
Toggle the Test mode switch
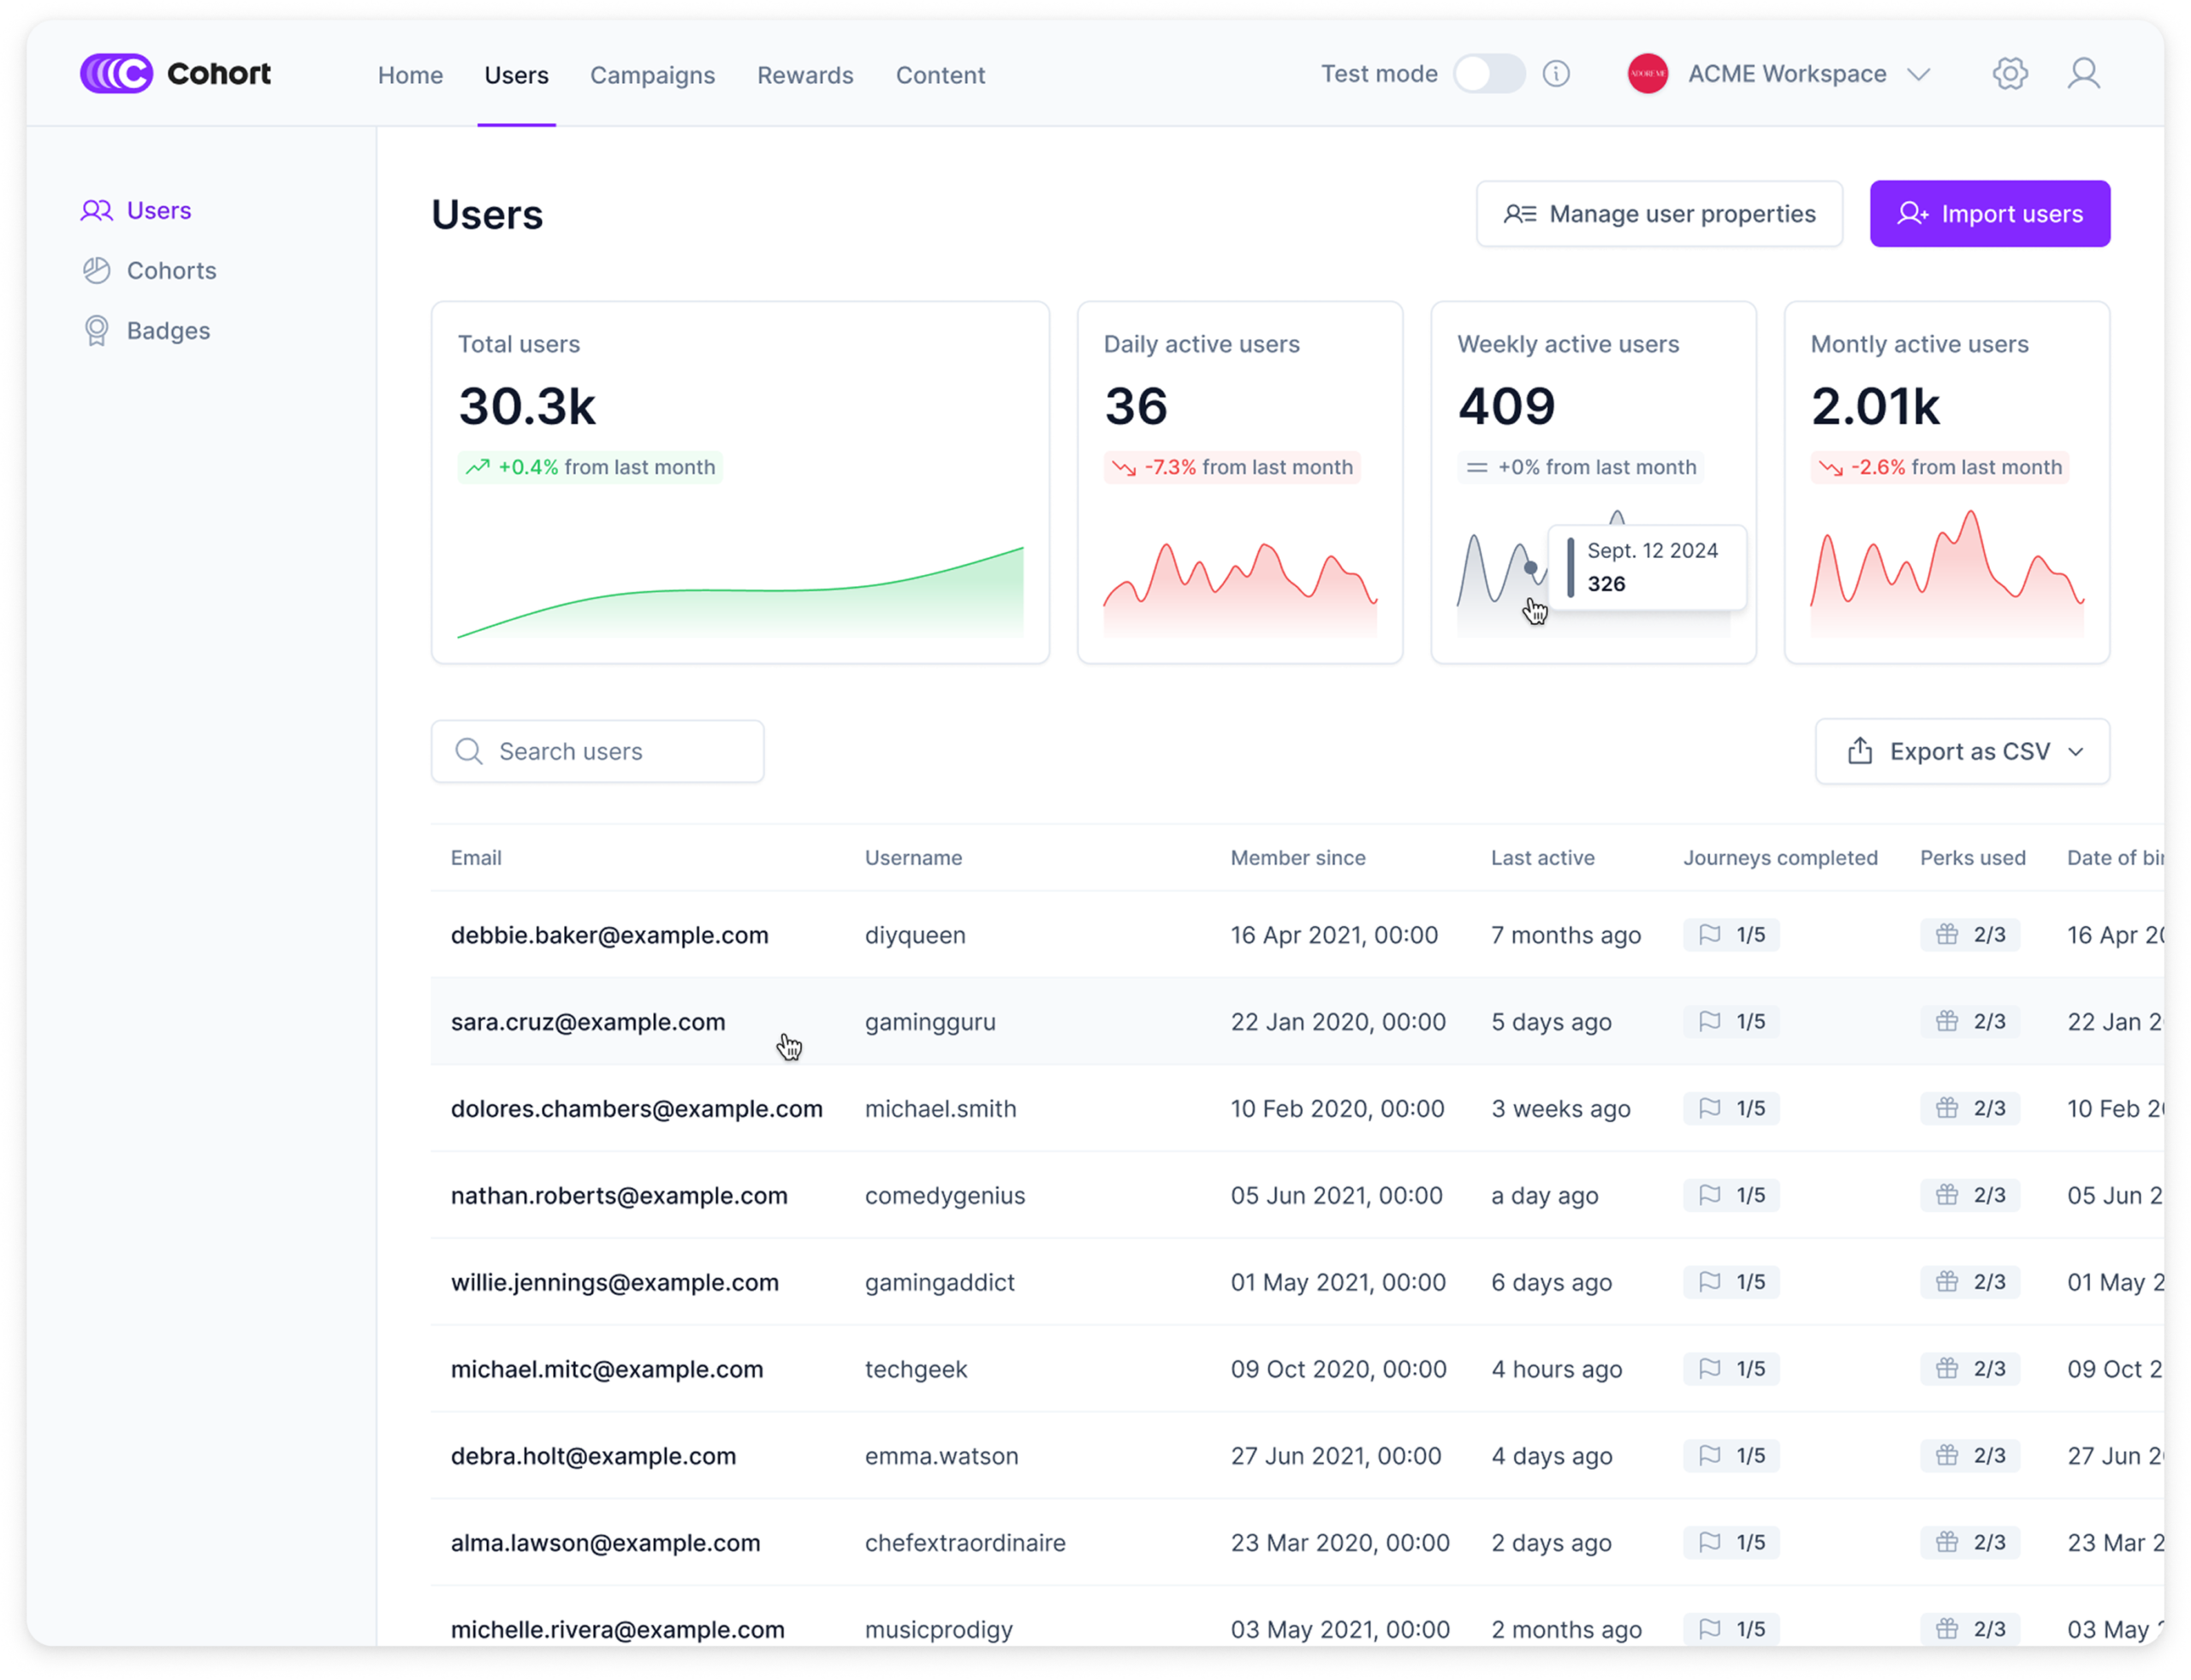[x=1489, y=74]
